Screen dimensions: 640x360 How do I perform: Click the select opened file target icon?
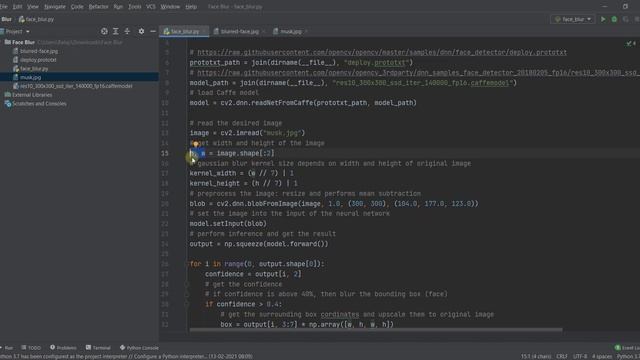[x=104, y=31]
